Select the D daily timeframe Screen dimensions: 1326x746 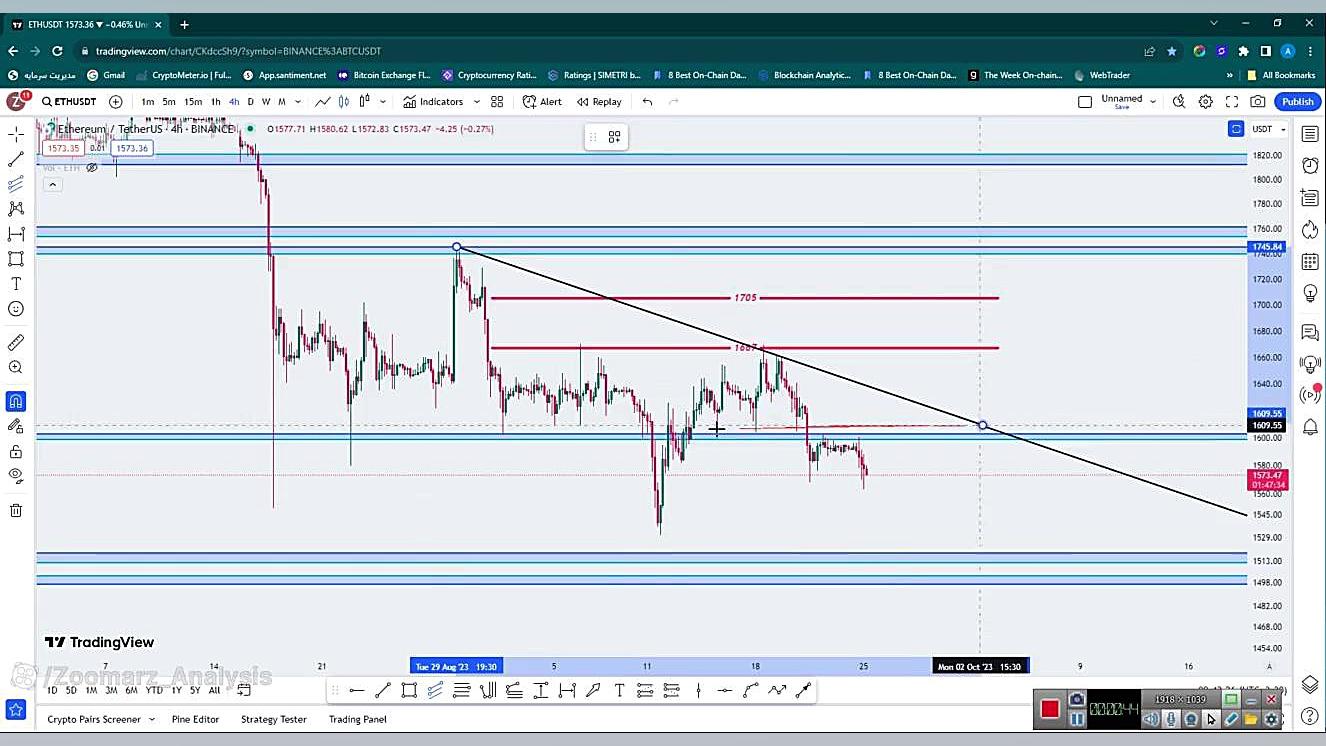coord(251,102)
